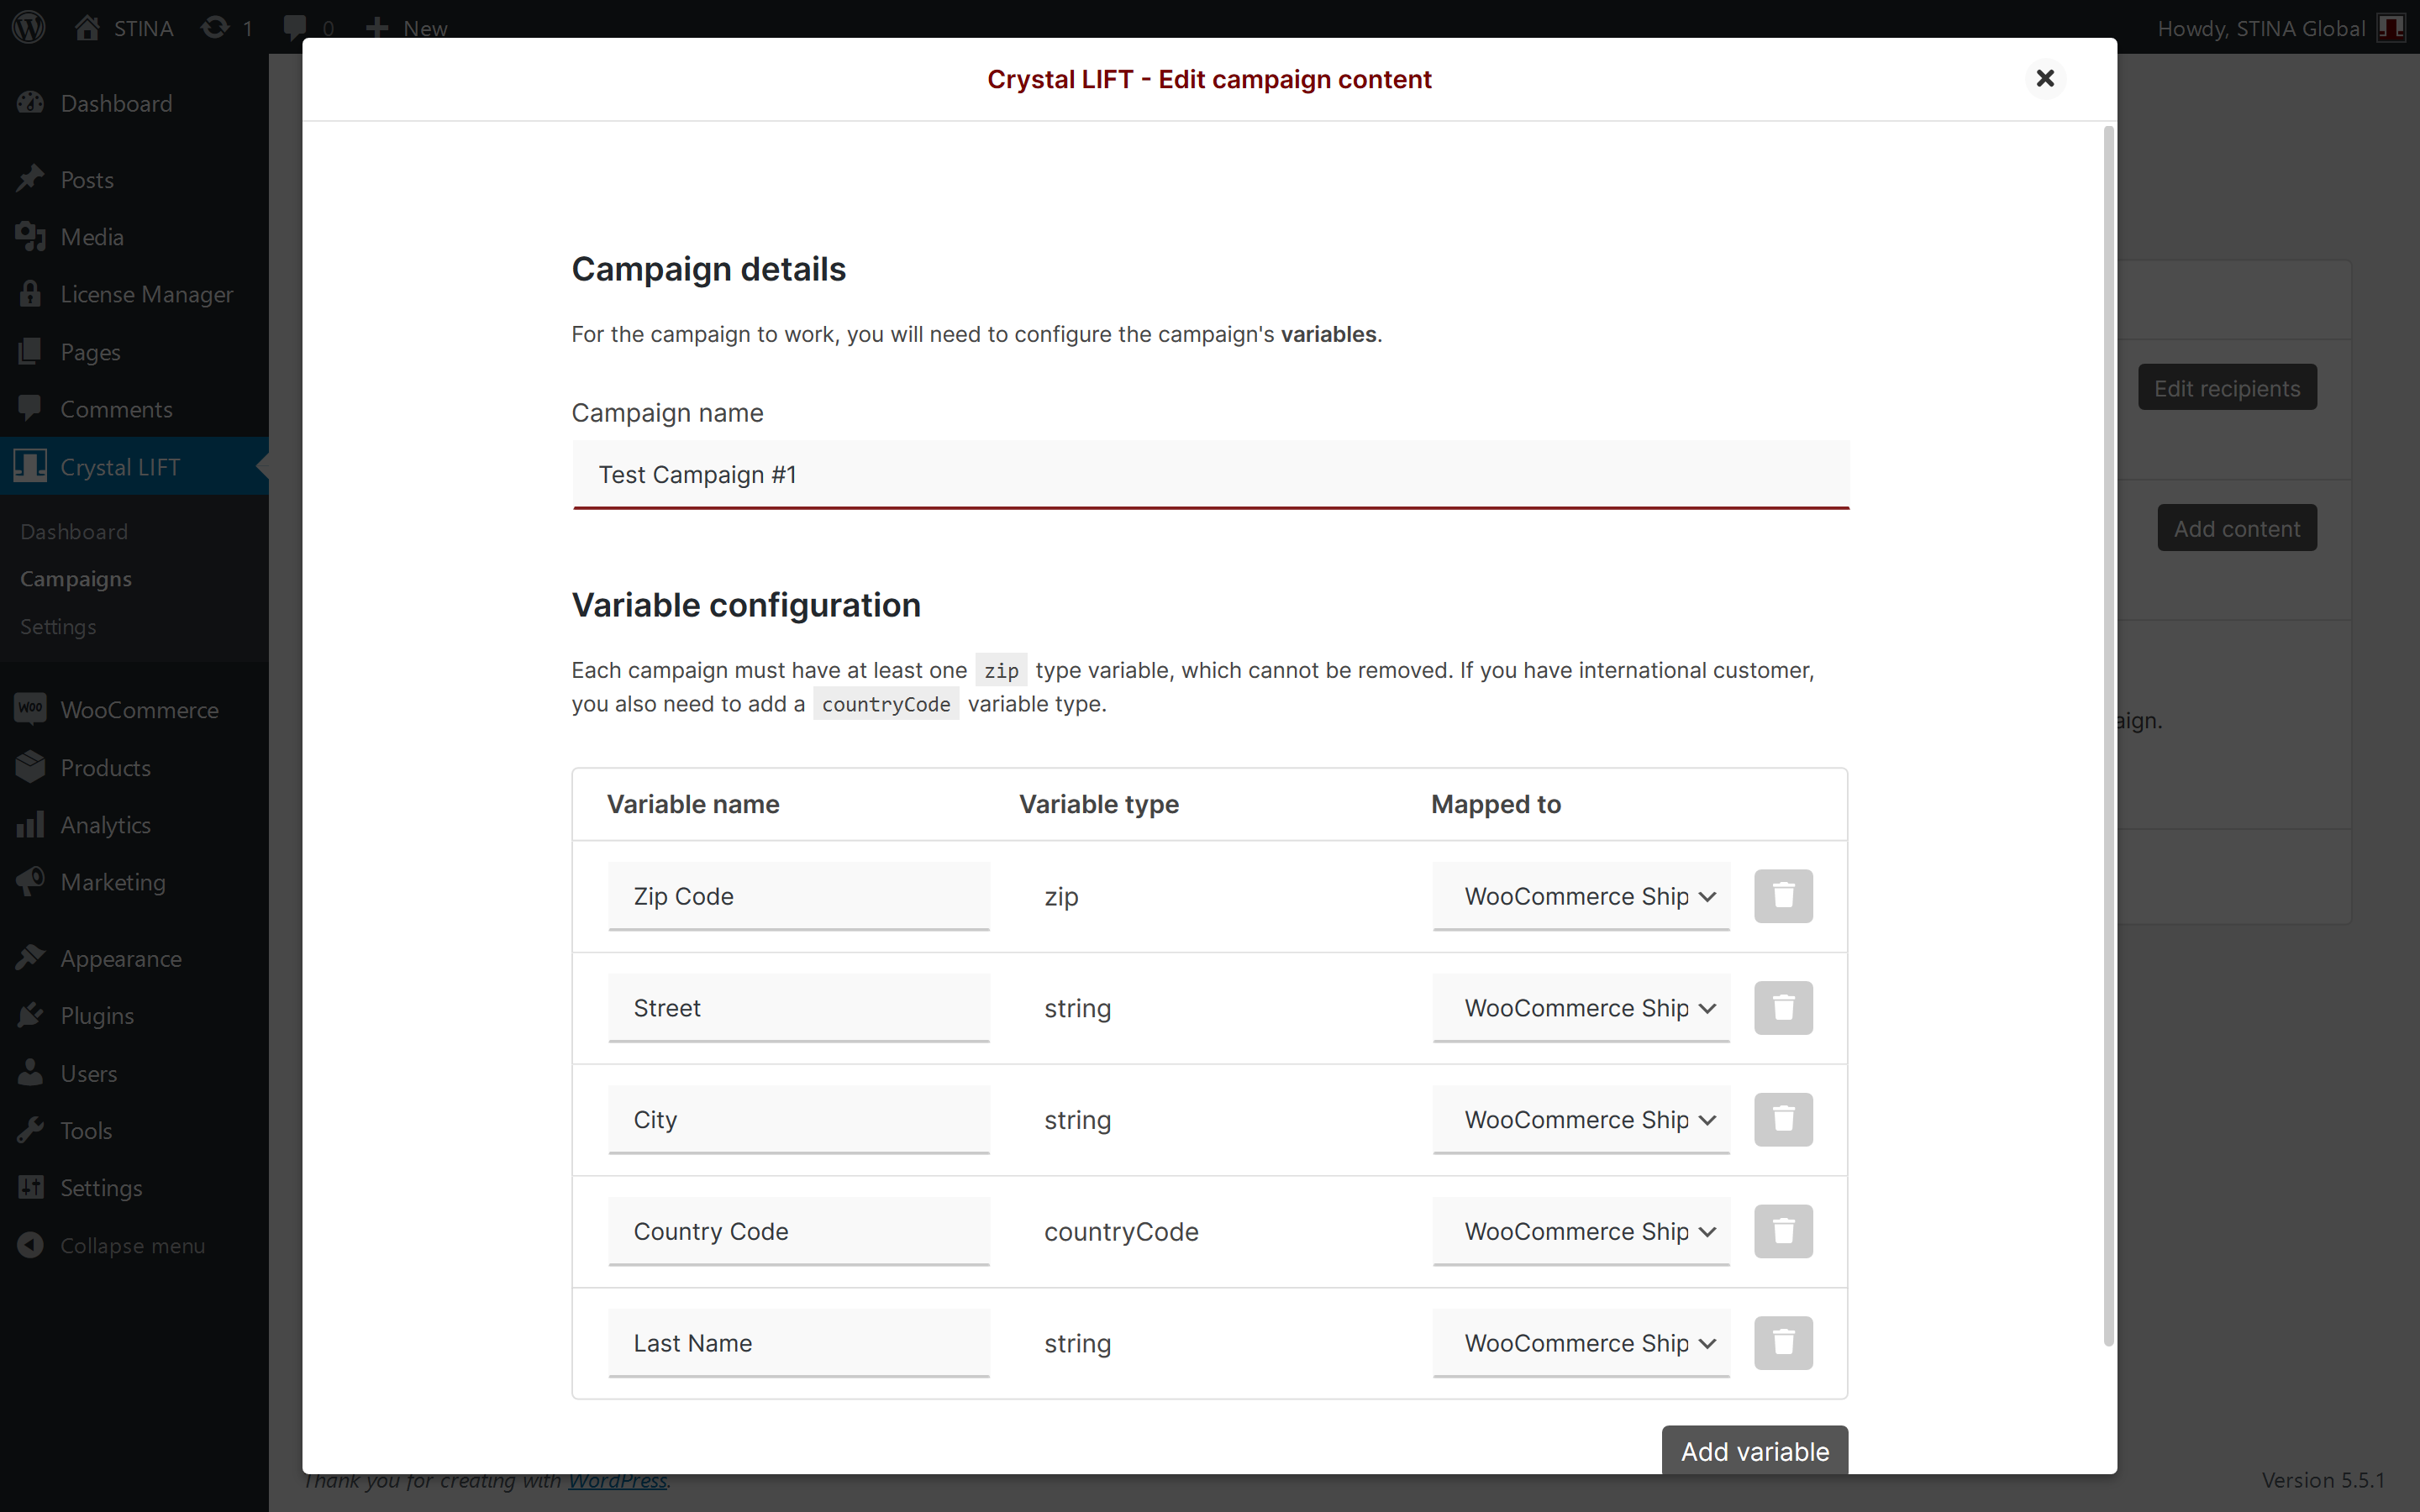Open Analytics in the sidebar

[x=134, y=825]
